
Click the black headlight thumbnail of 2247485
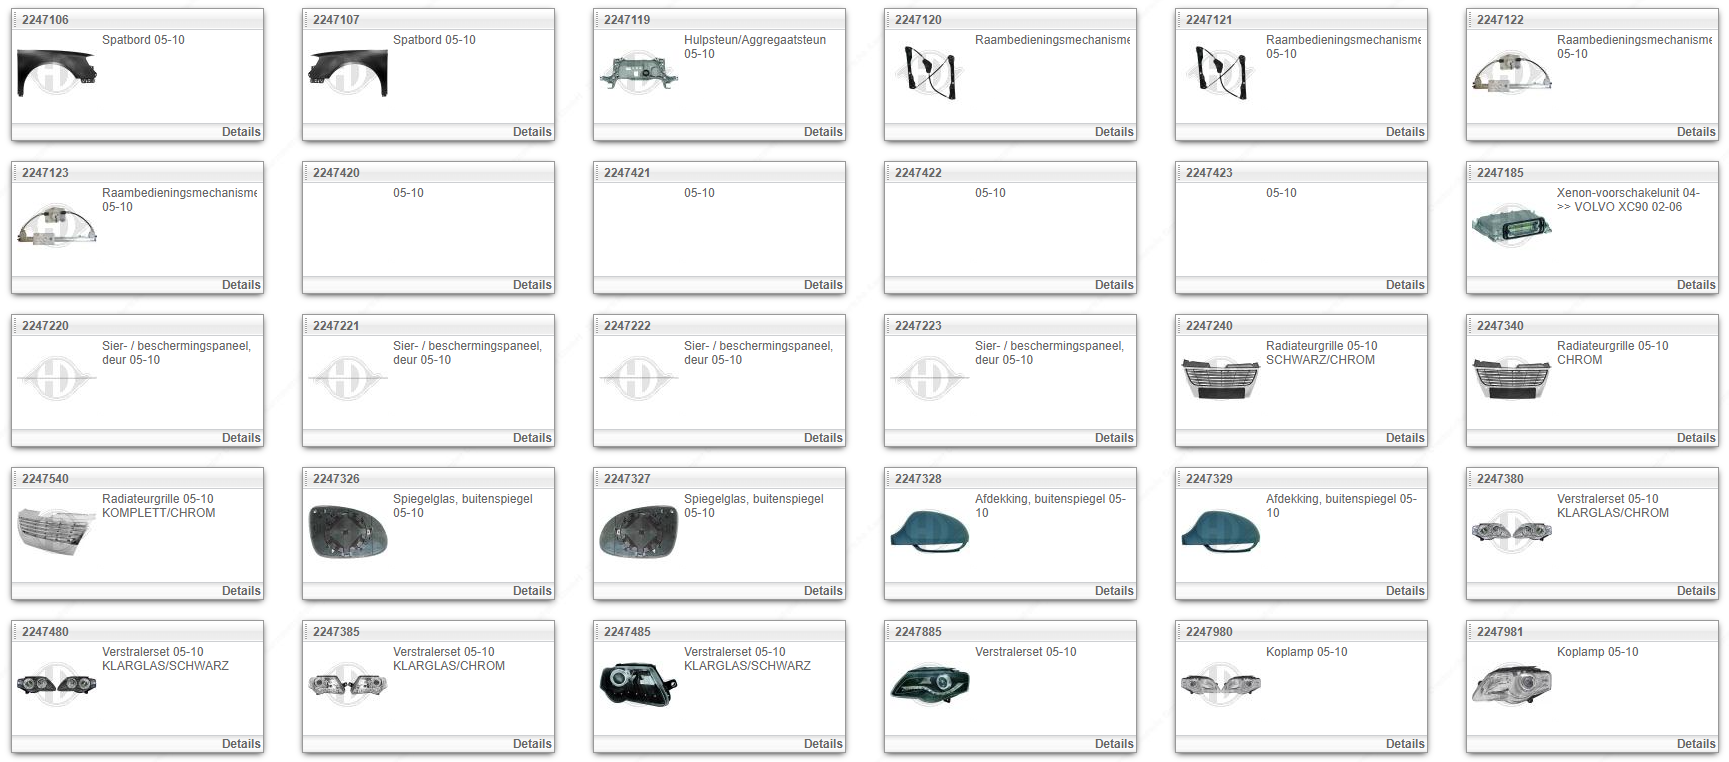[x=638, y=685]
